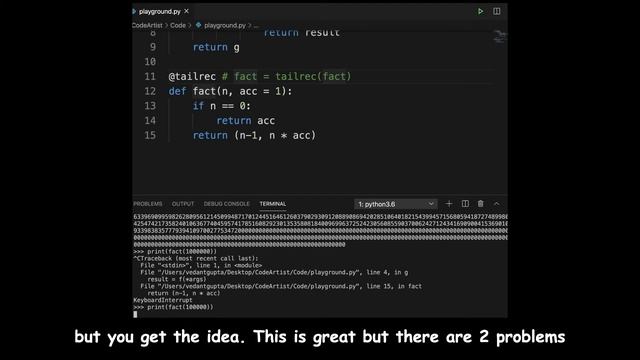Click the CodeArtist breadcrumb segment
Screen dimensions: 640x360
click(147, 25)
